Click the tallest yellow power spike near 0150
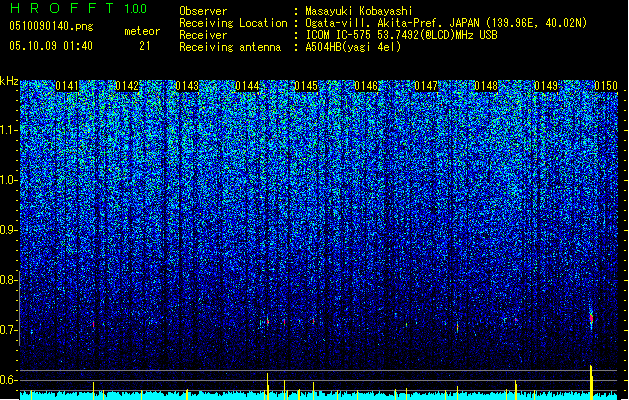Screen dimensions: 629x400 pos(591,382)
